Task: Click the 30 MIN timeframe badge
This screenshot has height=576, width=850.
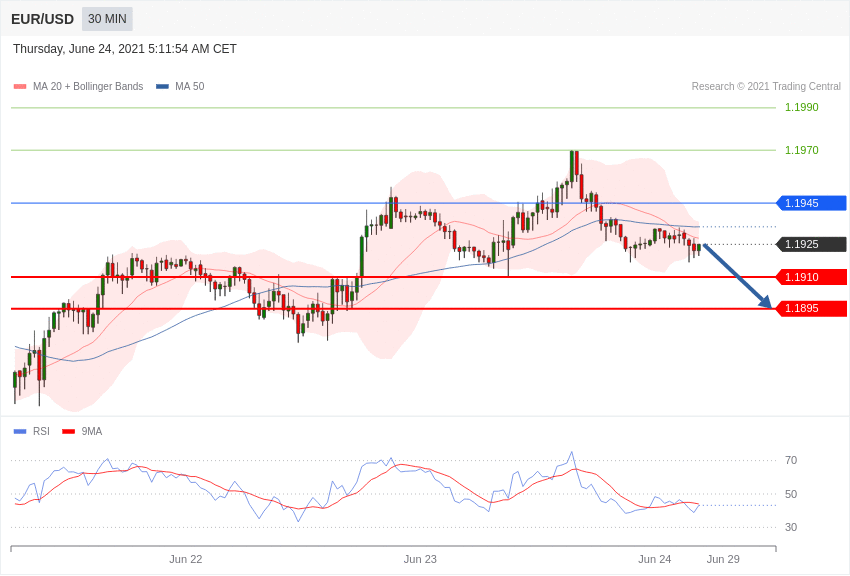Action: click(x=107, y=19)
